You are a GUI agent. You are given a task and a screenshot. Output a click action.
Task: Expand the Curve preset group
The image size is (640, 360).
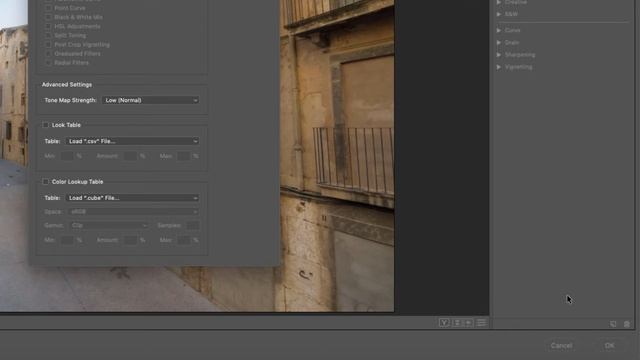499,30
